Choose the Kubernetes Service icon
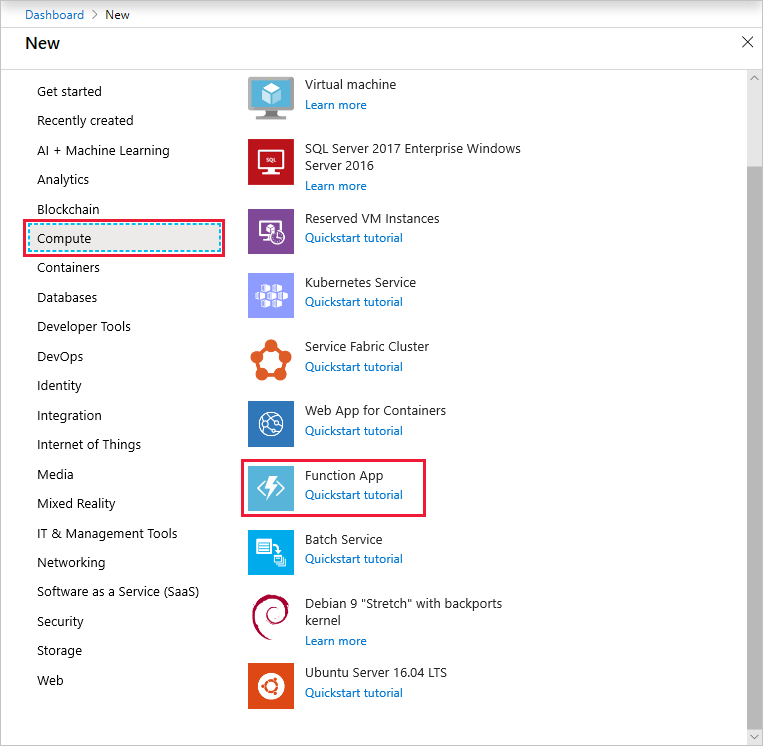Screen dimensions: 763x746 pos(271,295)
